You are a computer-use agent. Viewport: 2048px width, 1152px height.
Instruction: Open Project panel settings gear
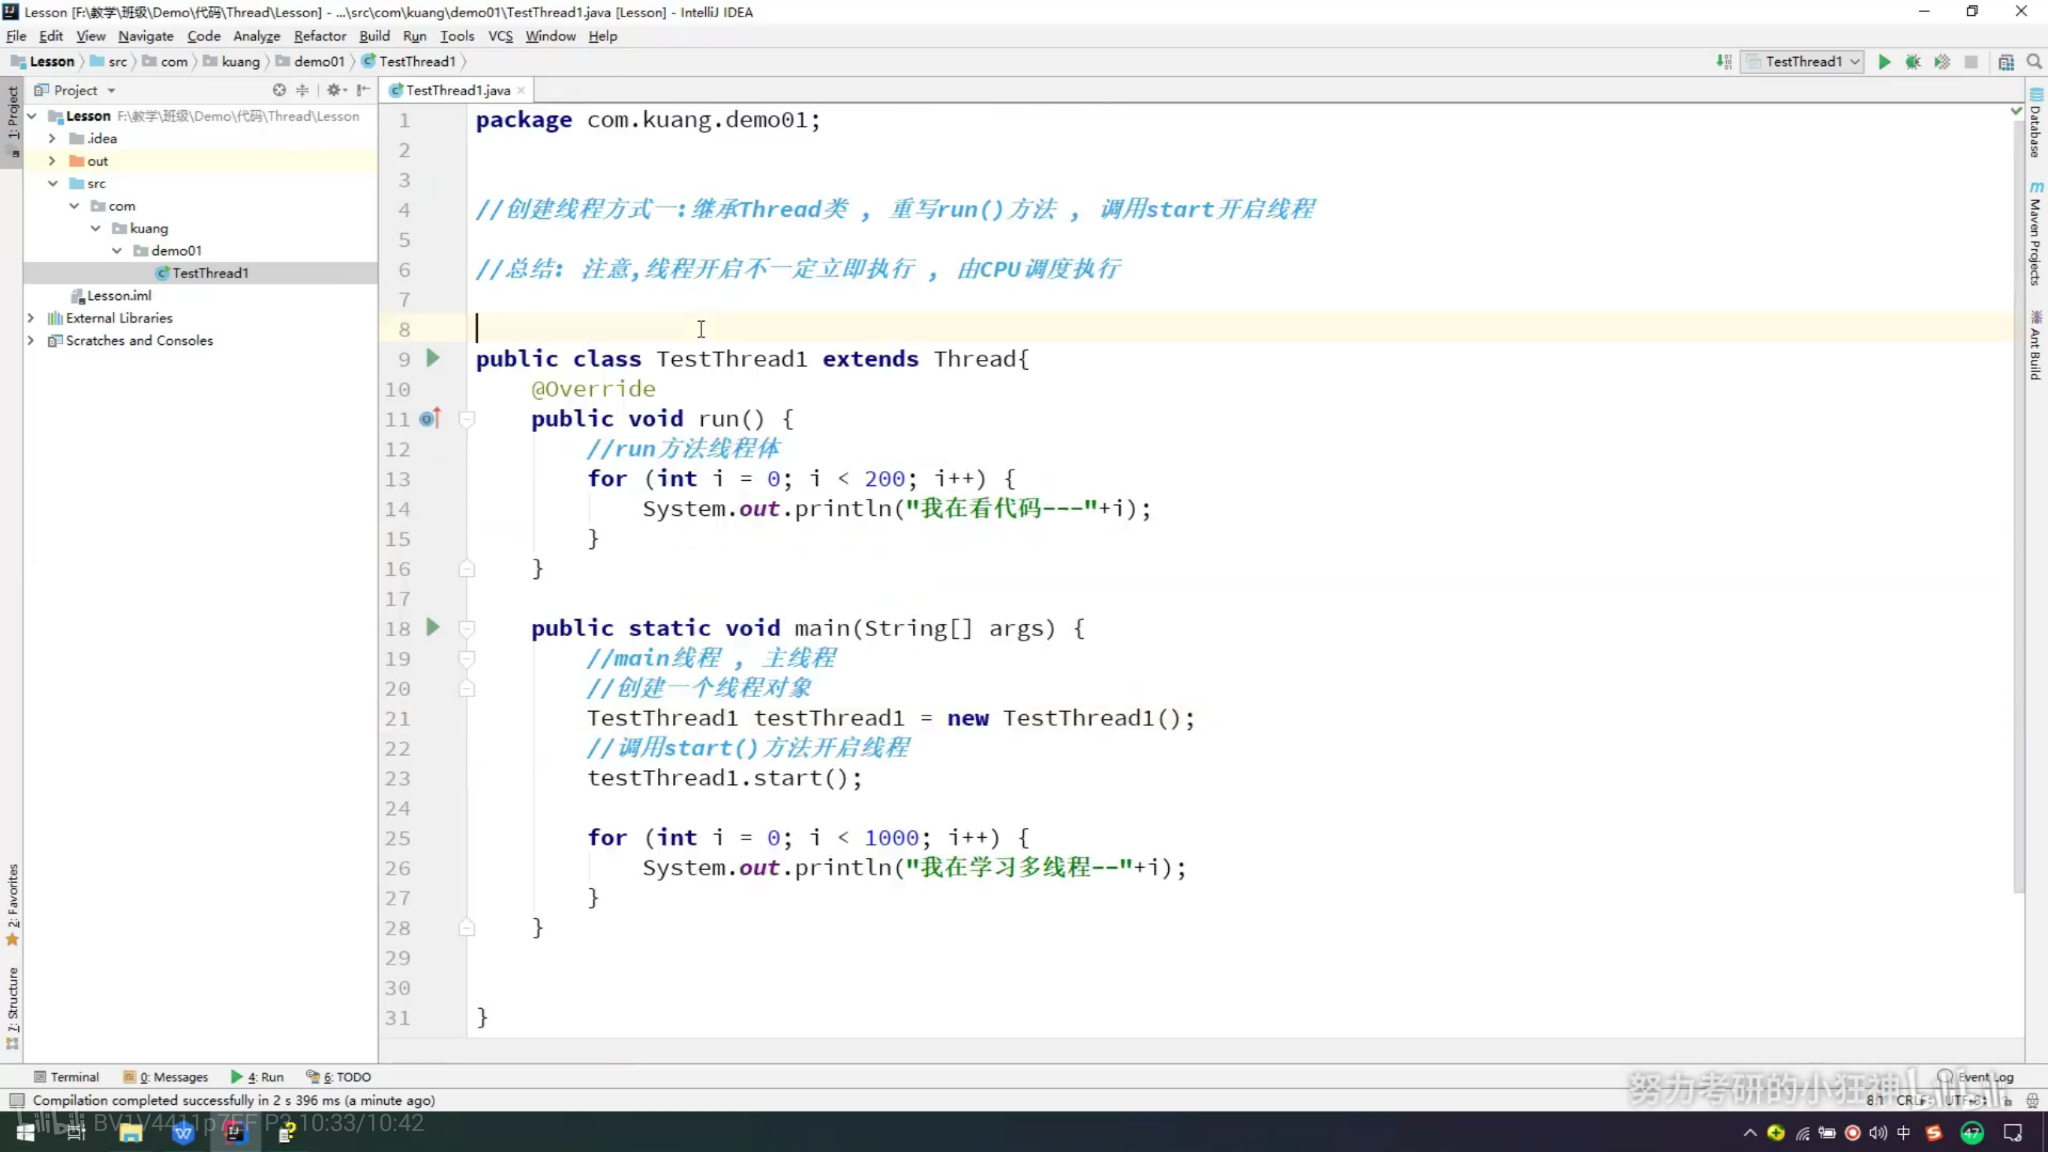(x=335, y=90)
